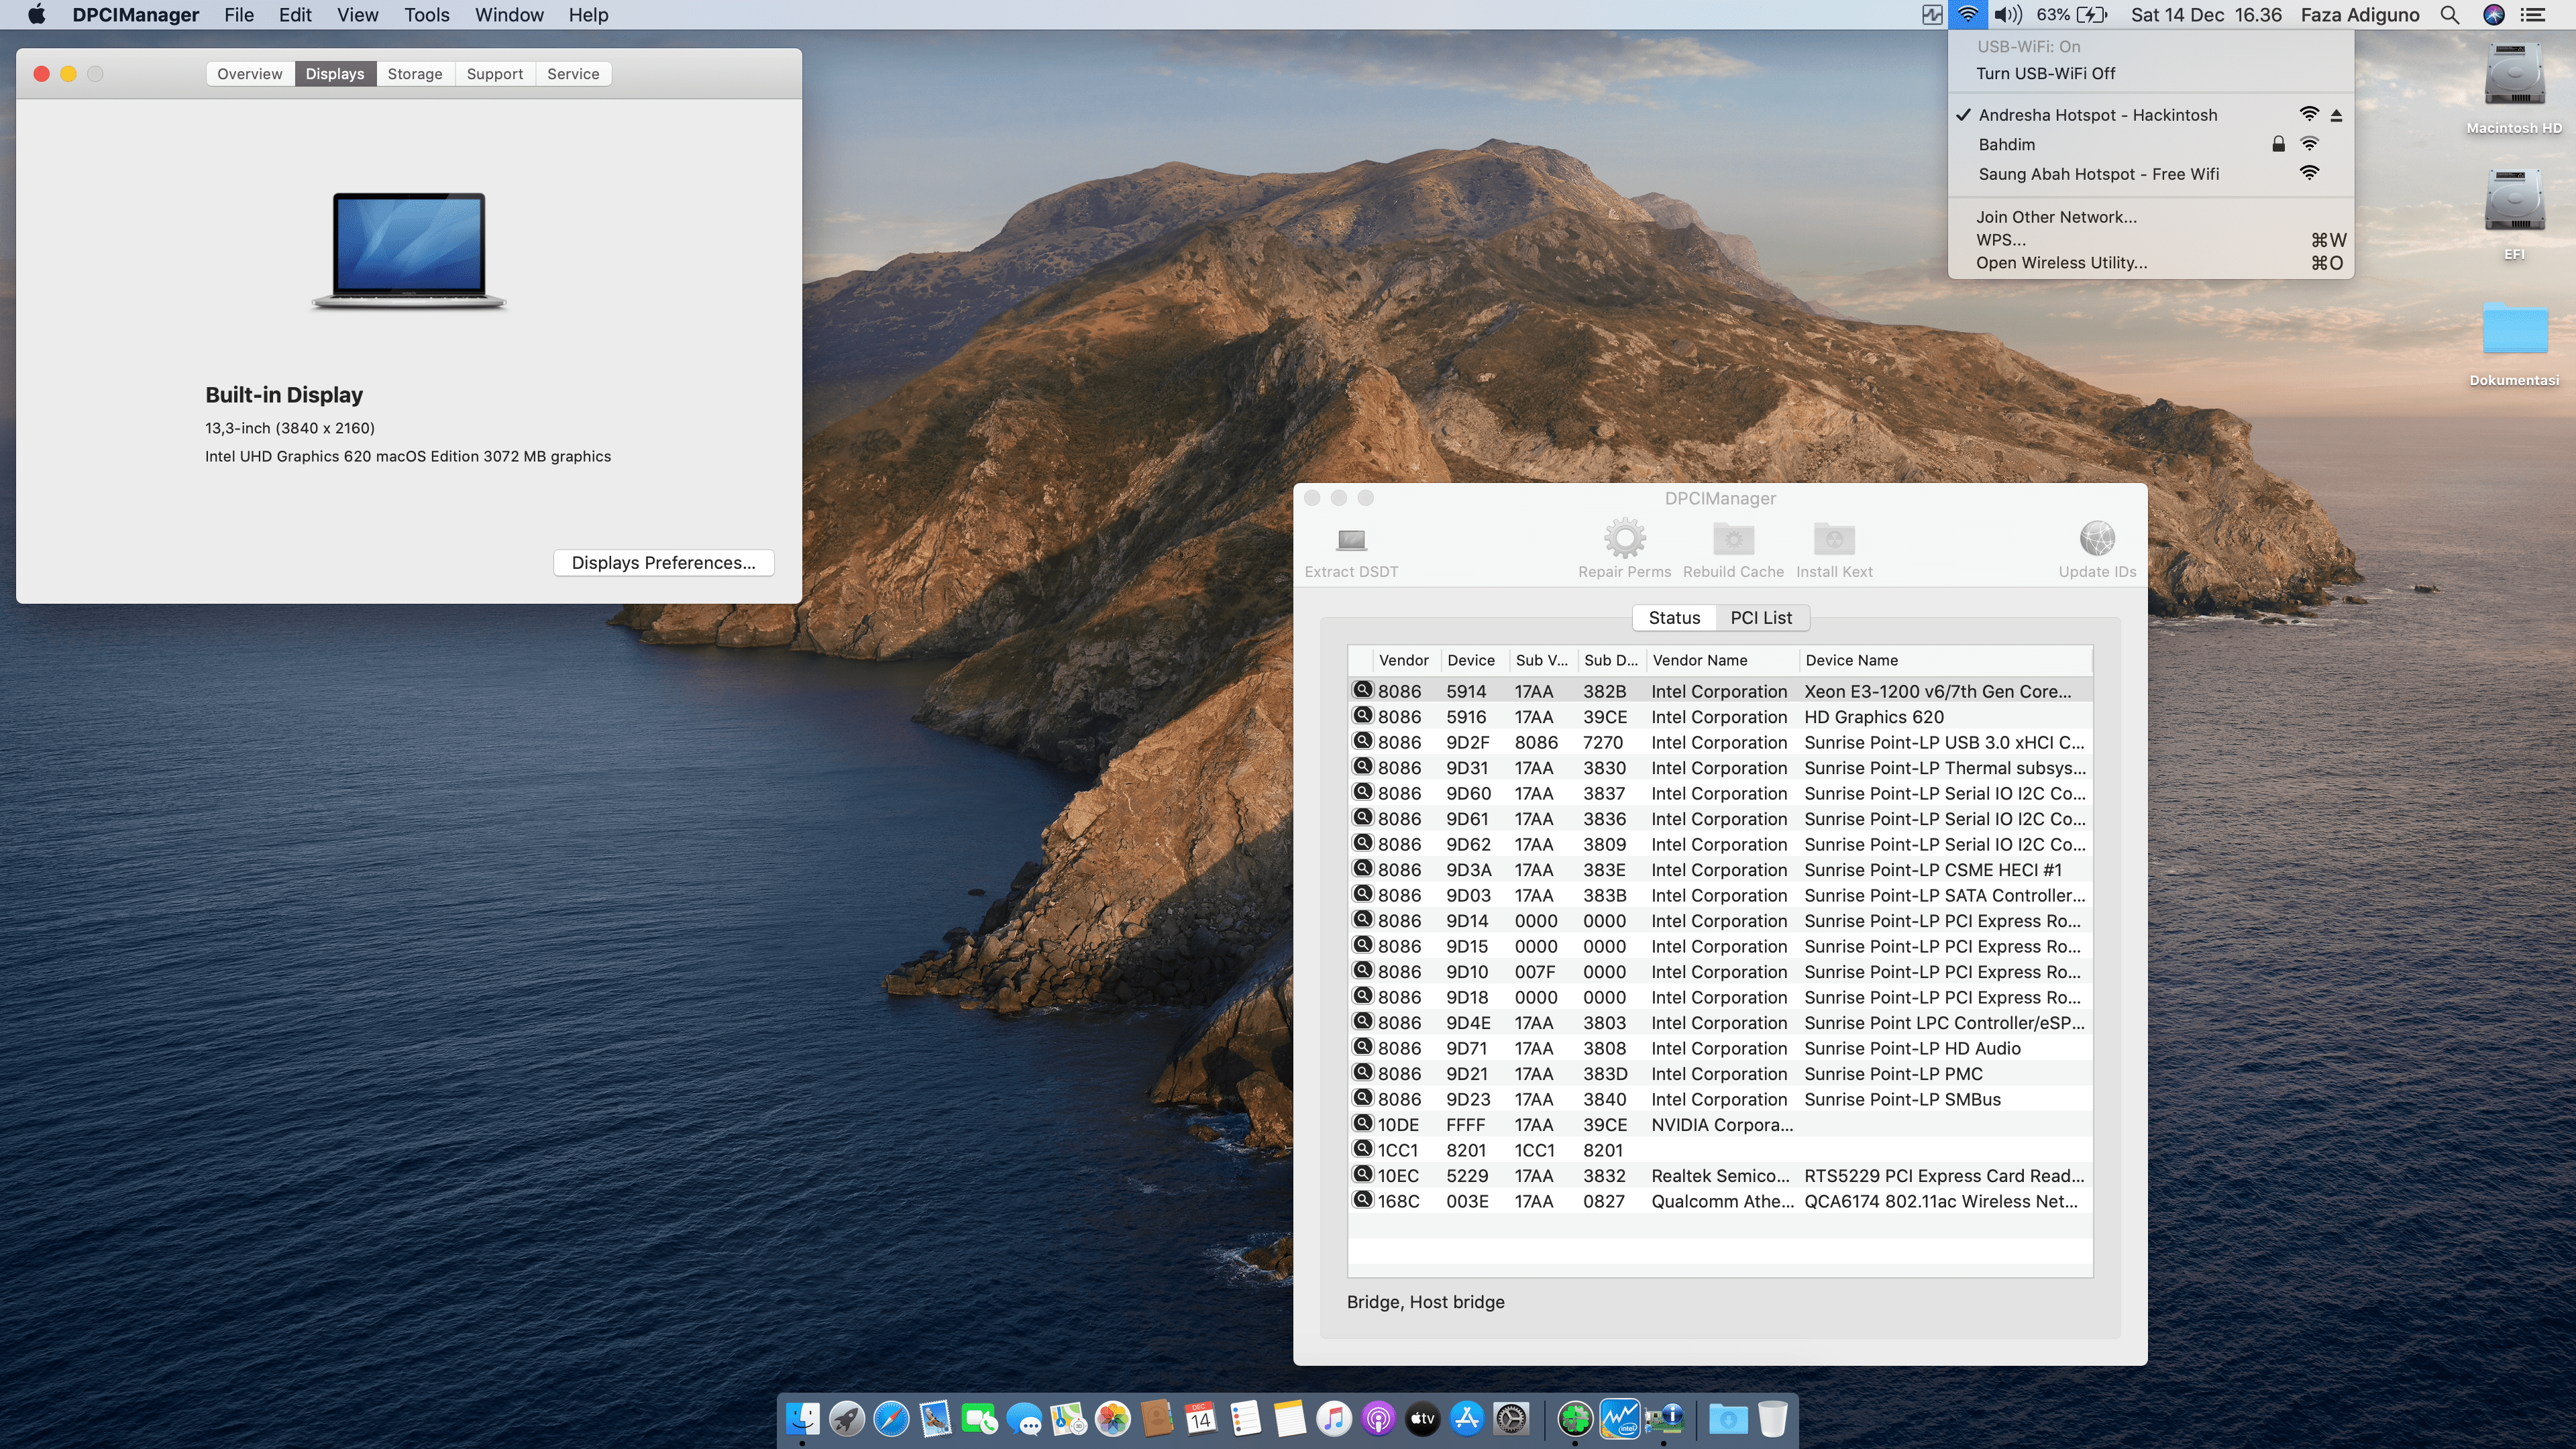Click magnifier icon beside NVIDIA 10DE row

pyautogui.click(x=1362, y=1123)
